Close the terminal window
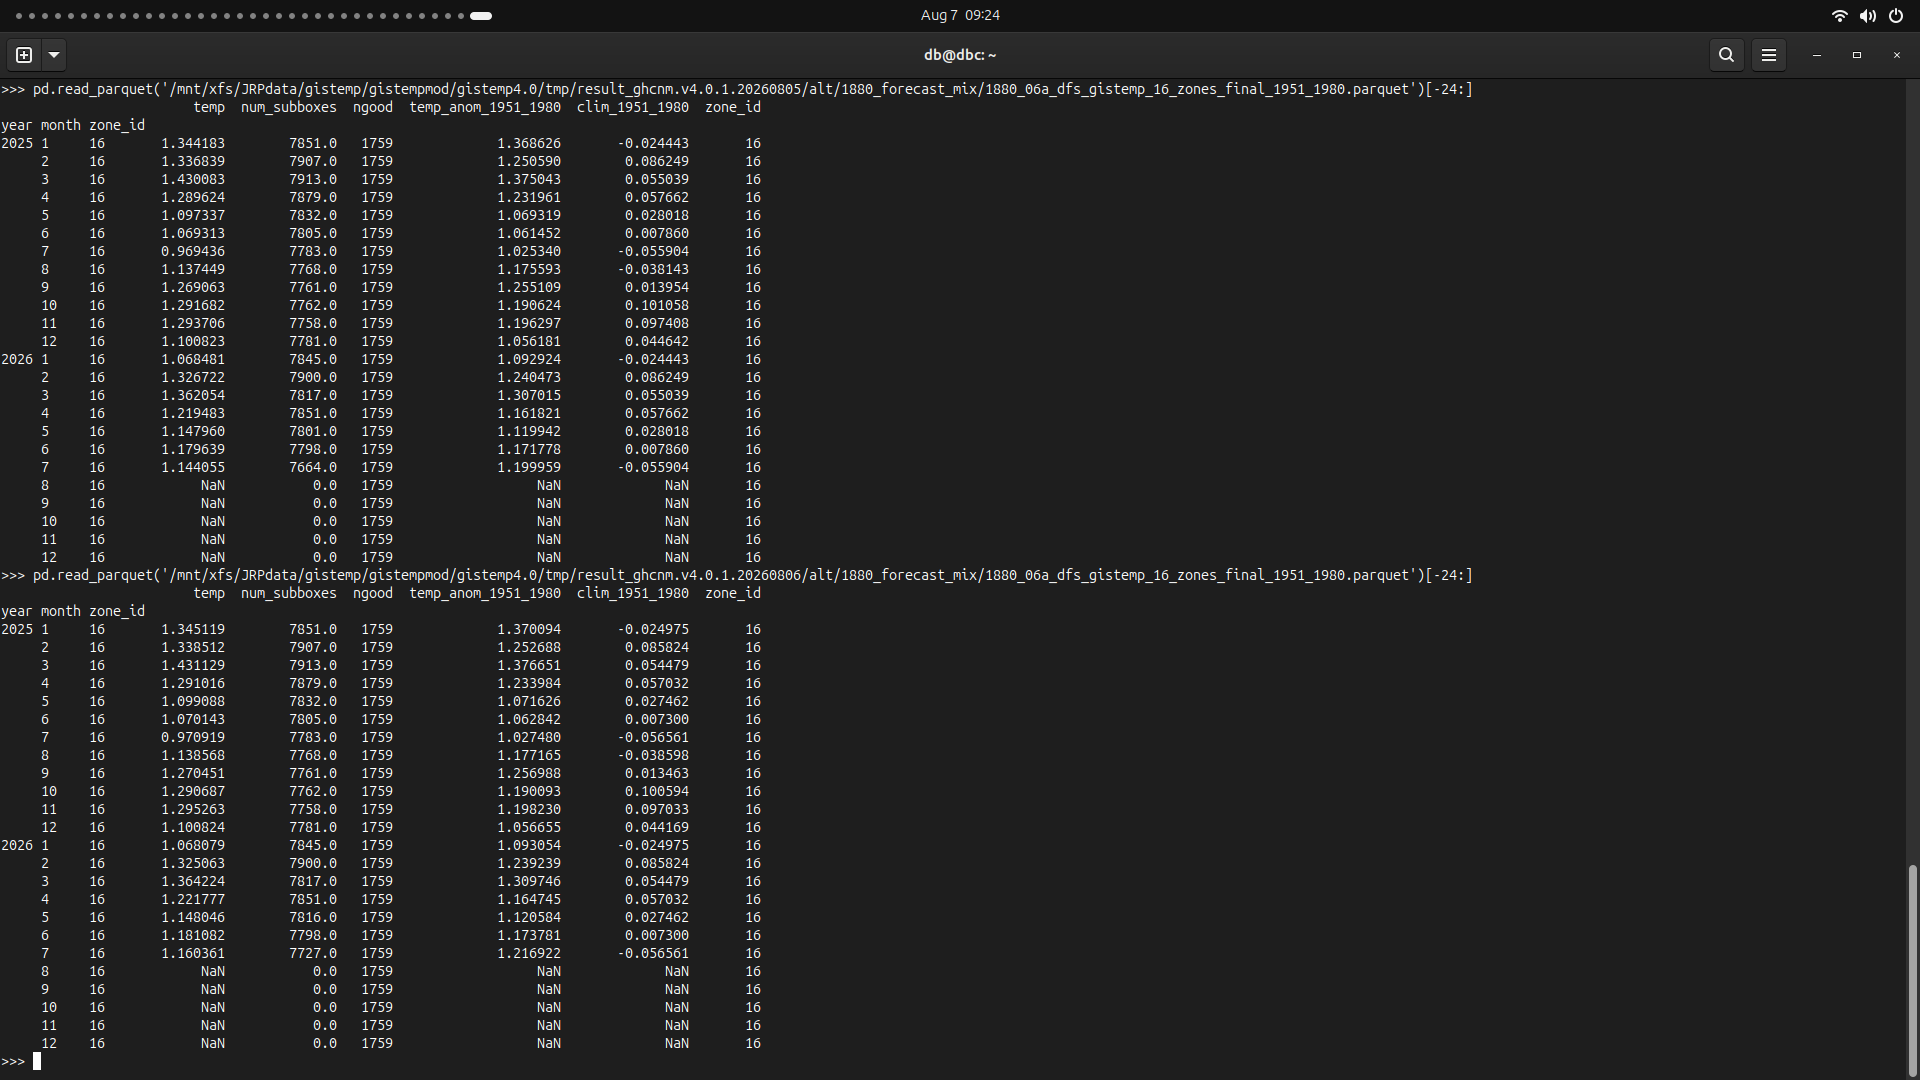Image resolution: width=1920 pixels, height=1080 pixels. click(x=1896, y=55)
